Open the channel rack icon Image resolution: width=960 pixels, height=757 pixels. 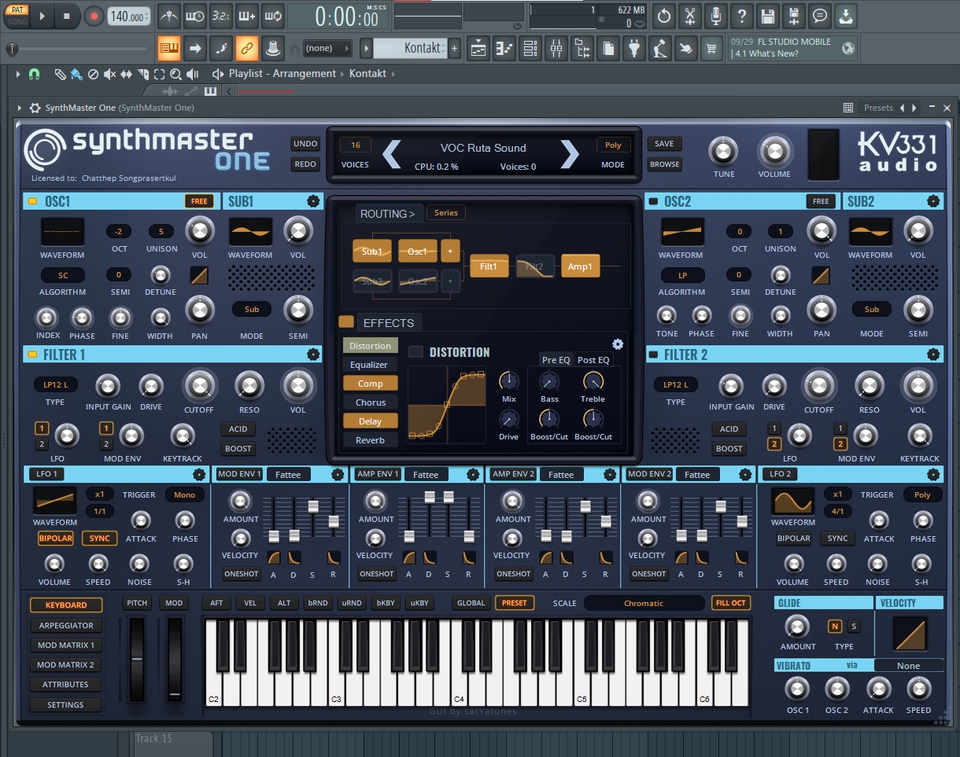[530, 48]
